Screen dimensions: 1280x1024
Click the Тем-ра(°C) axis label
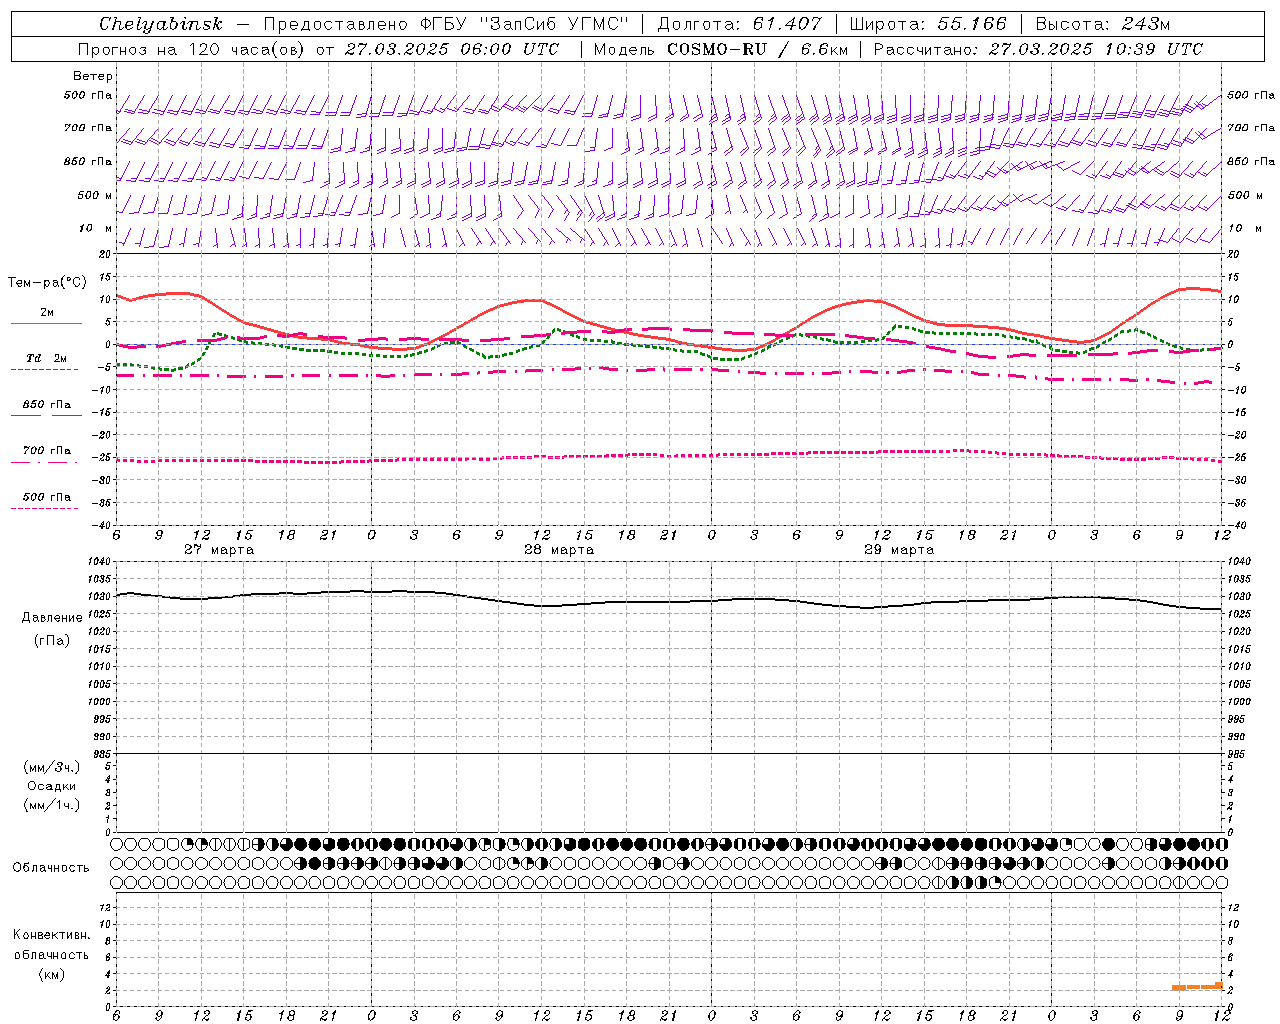47,283
